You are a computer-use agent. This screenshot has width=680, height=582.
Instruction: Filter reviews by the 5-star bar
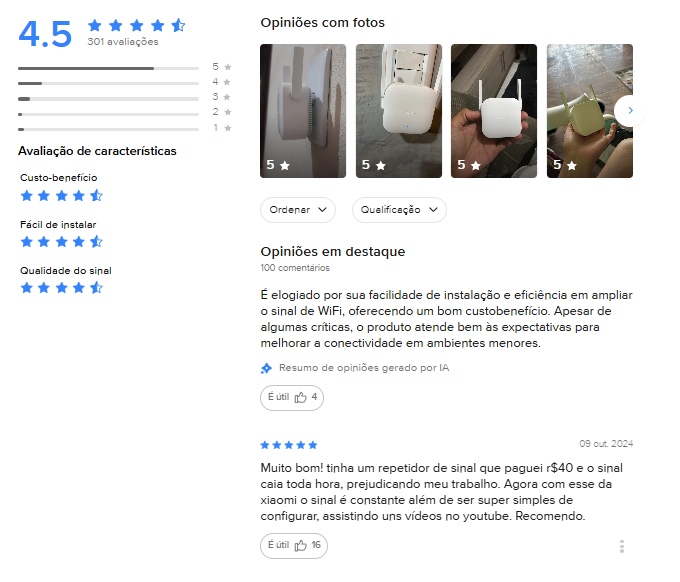(124, 67)
